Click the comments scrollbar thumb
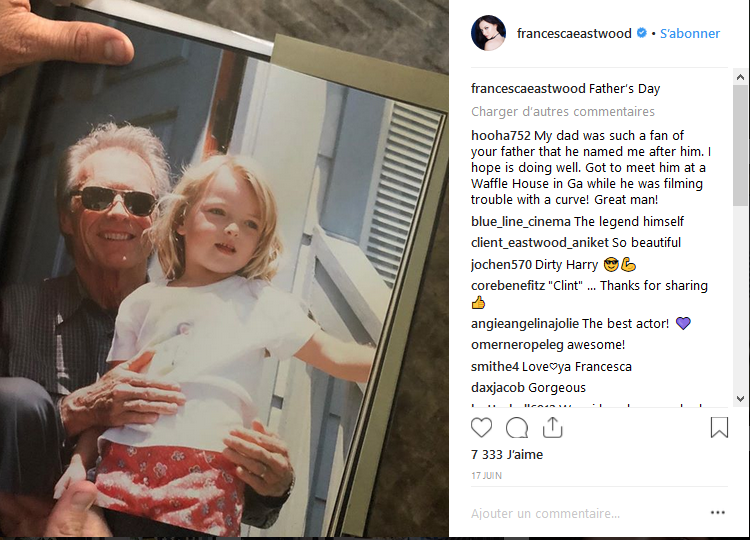This screenshot has height=540, width=750. click(740, 145)
